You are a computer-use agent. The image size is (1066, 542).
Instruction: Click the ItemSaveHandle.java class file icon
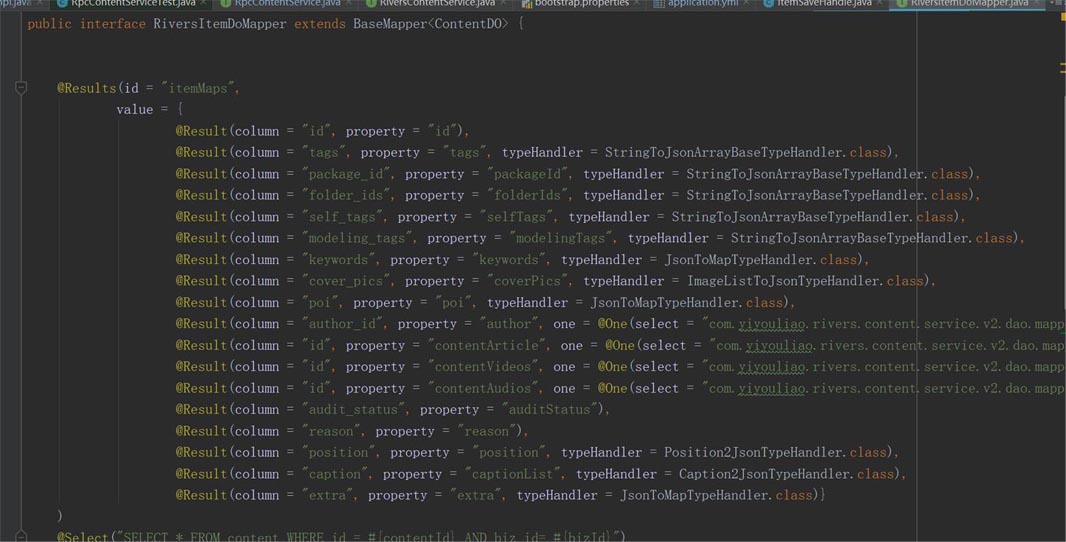[x=768, y=4]
